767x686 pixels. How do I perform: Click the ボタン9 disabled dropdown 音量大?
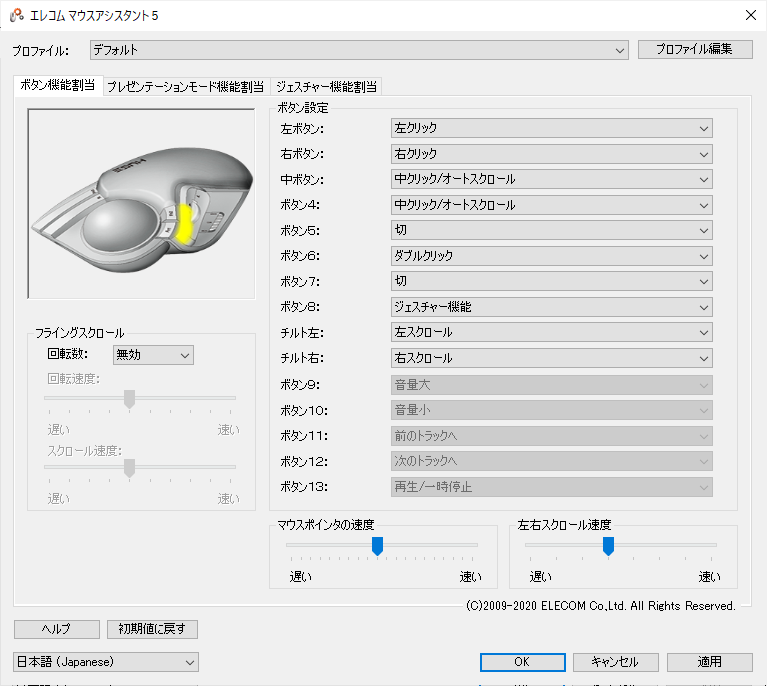point(551,385)
